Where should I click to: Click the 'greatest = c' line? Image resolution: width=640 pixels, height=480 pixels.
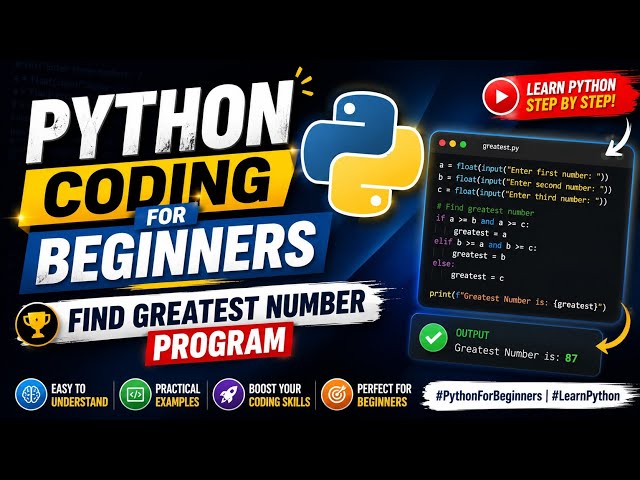click(477, 276)
